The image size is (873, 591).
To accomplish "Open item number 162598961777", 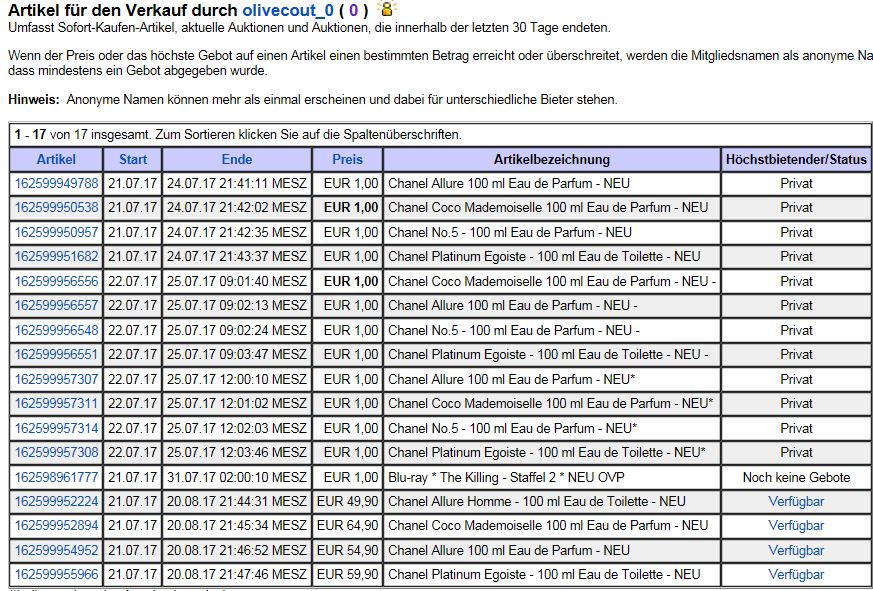I will (56, 477).
